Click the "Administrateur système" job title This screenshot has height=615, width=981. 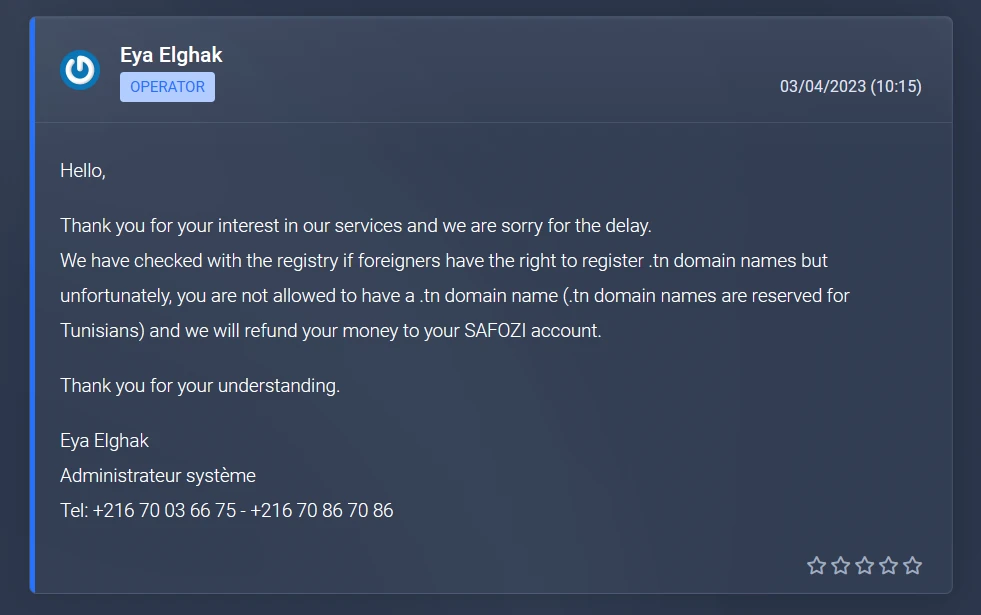point(158,475)
